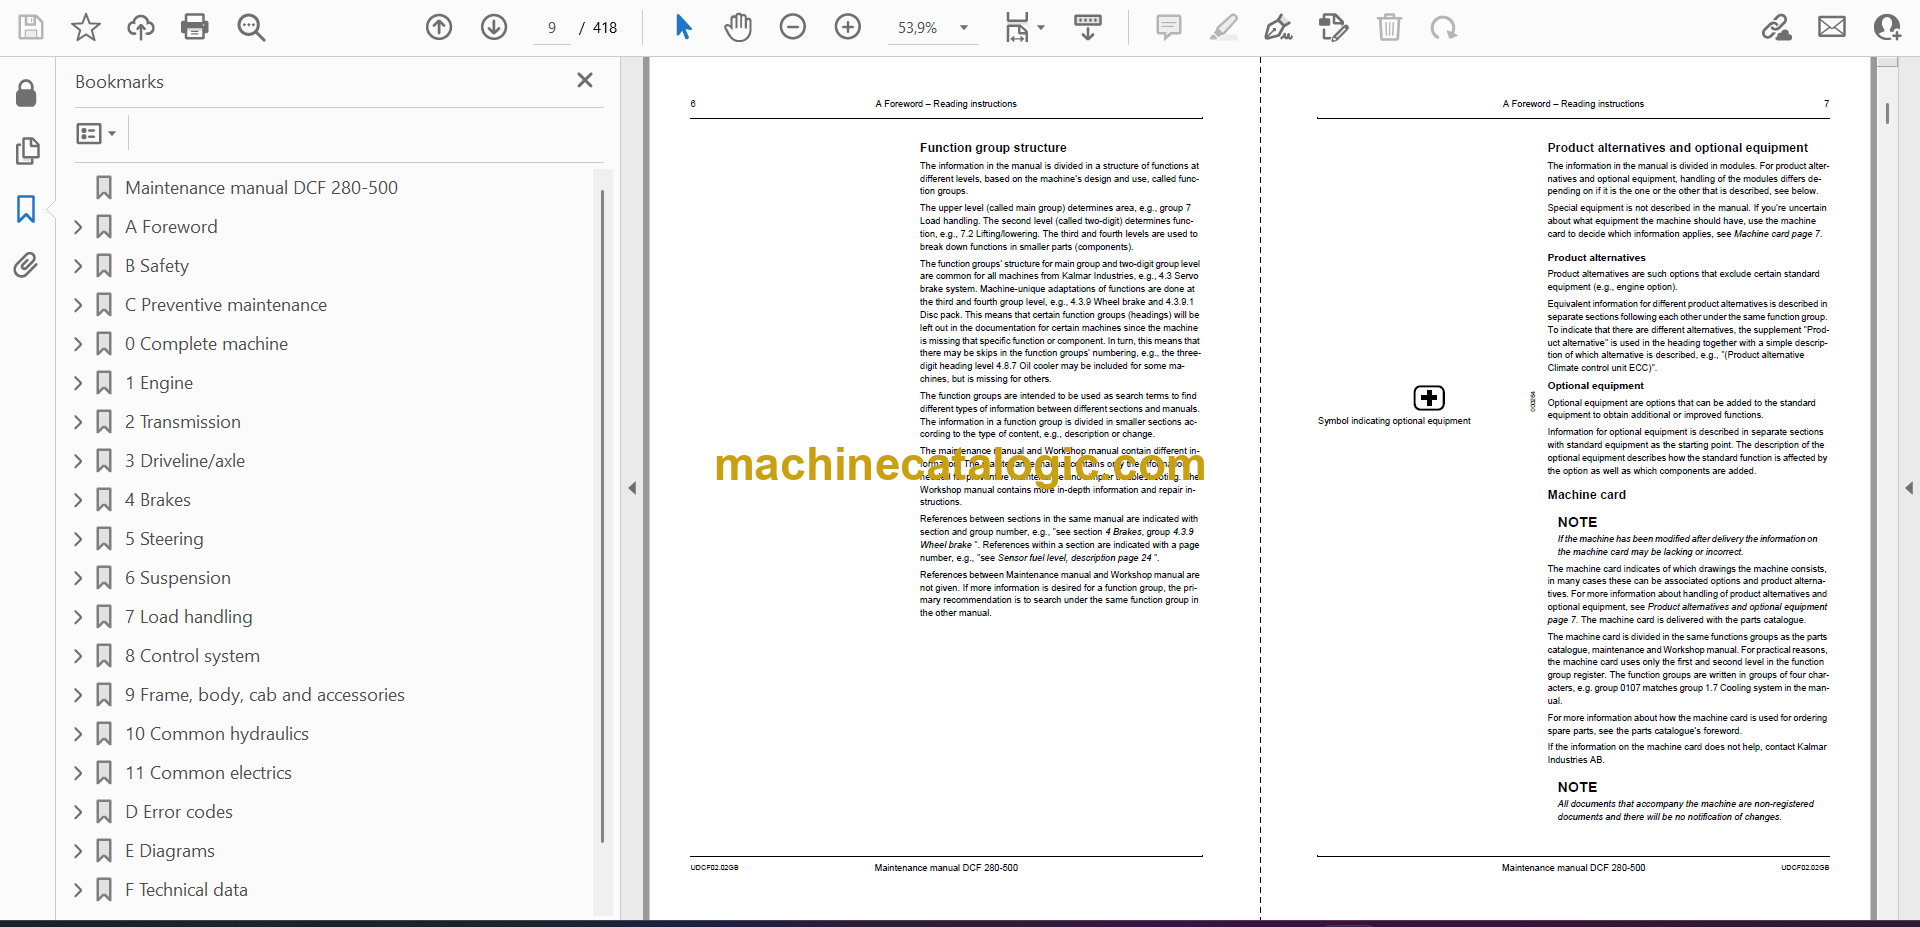
Task: Expand the B Safety bookmark
Action: pos(78,266)
